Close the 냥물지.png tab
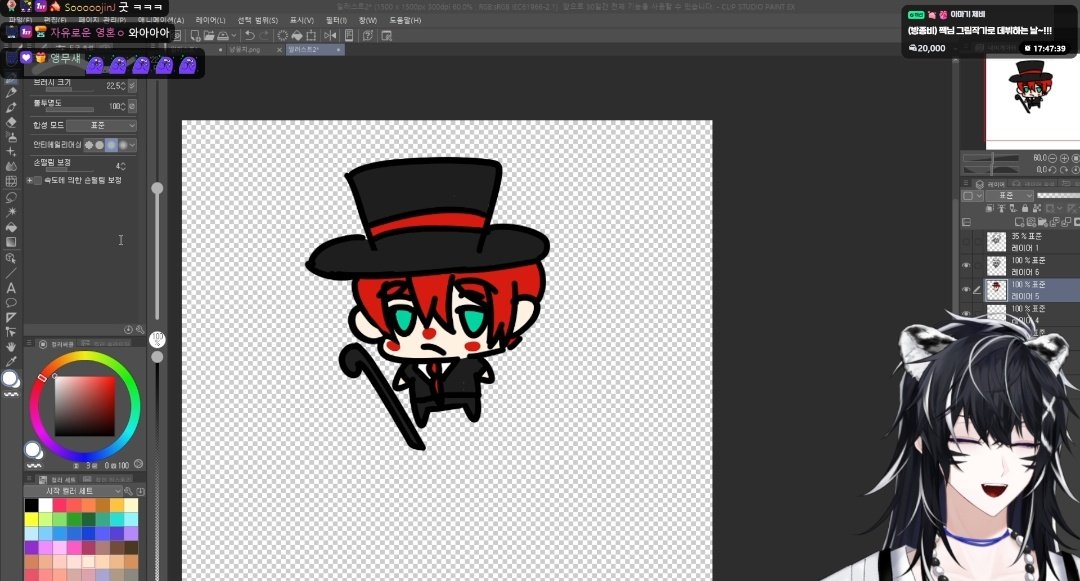The height and width of the screenshot is (581, 1080). click(x=279, y=50)
